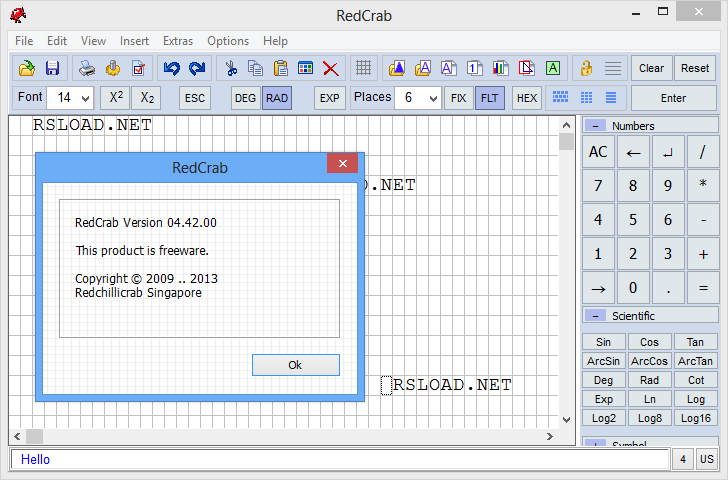This screenshot has height=480, width=728.
Task: Collapse the Numbers panel
Action: pos(596,126)
